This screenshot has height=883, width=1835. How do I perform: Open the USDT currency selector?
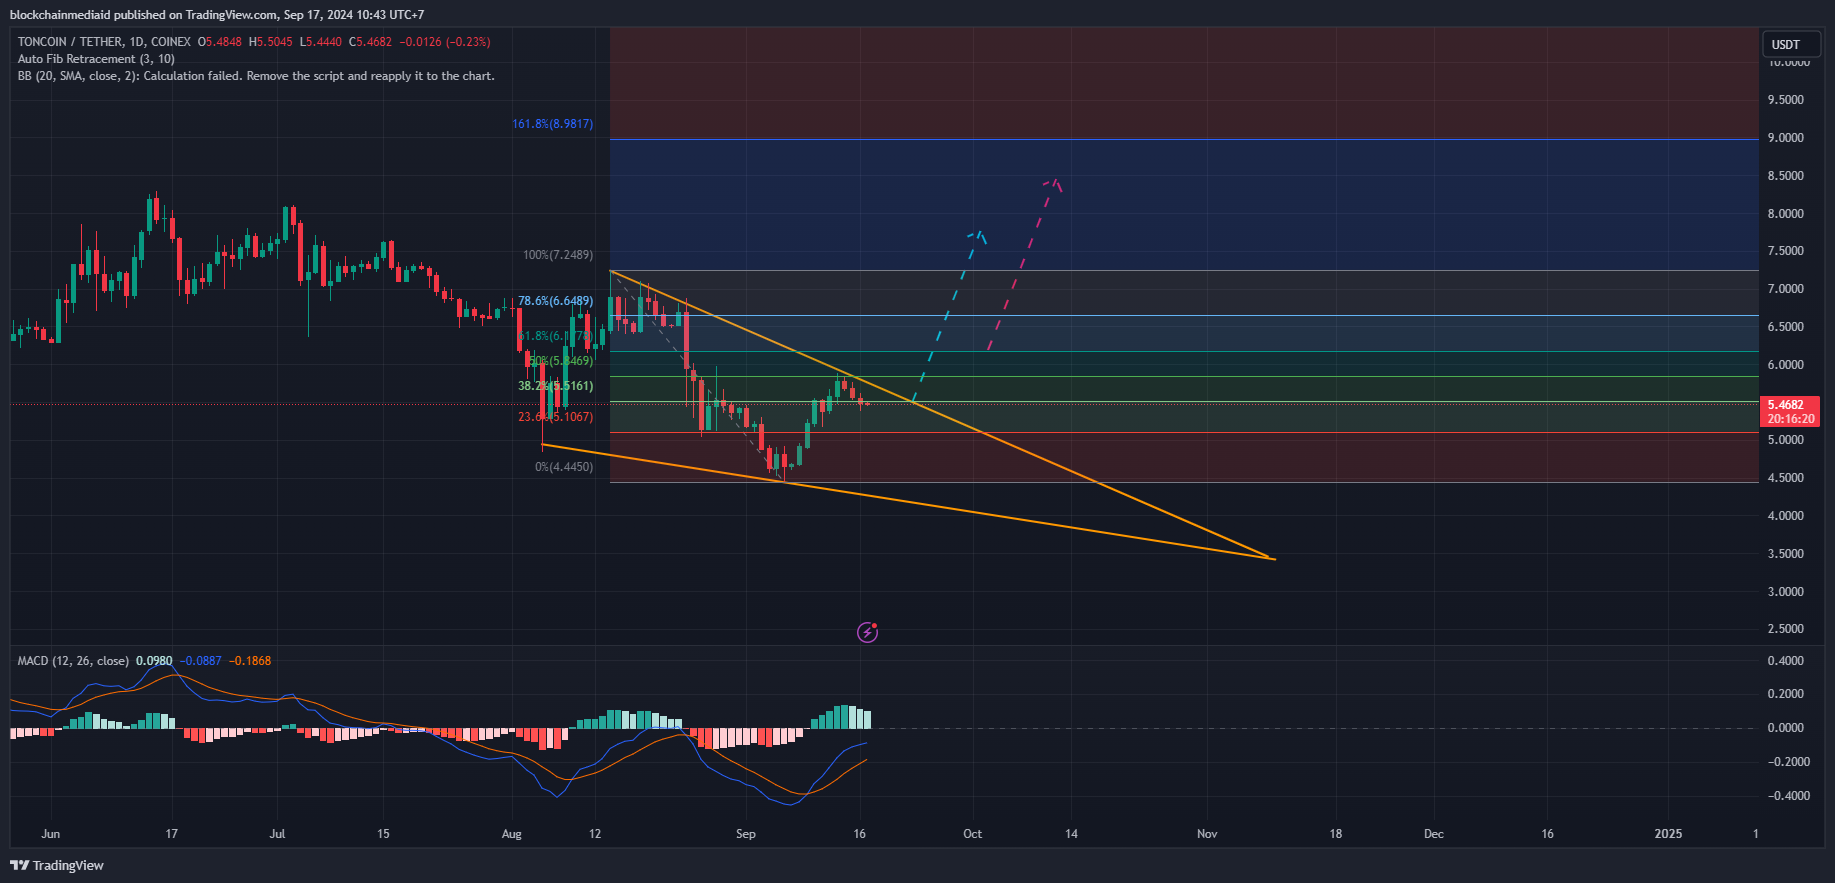[x=1790, y=44]
